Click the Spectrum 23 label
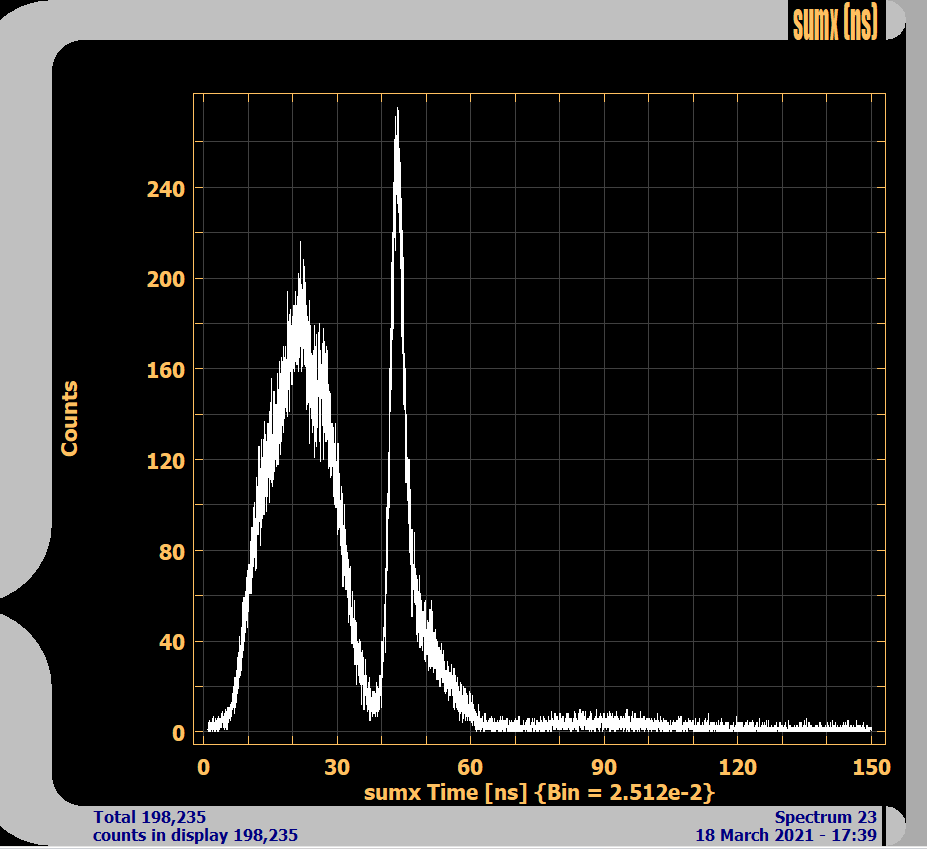Screen dimensions: 927x849 tap(825, 817)
